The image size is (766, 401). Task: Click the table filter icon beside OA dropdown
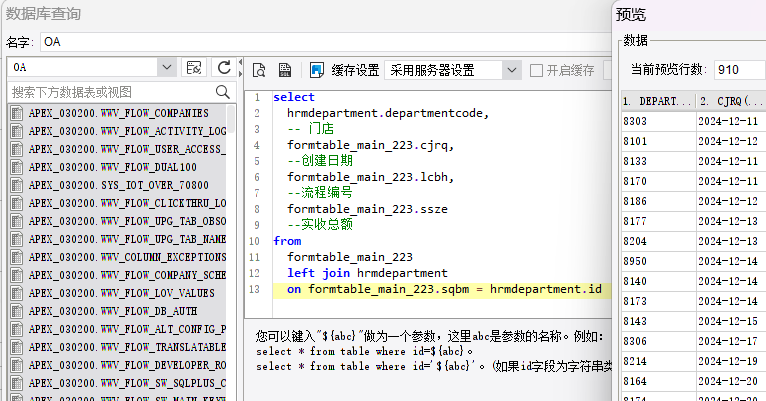[195, 67]
